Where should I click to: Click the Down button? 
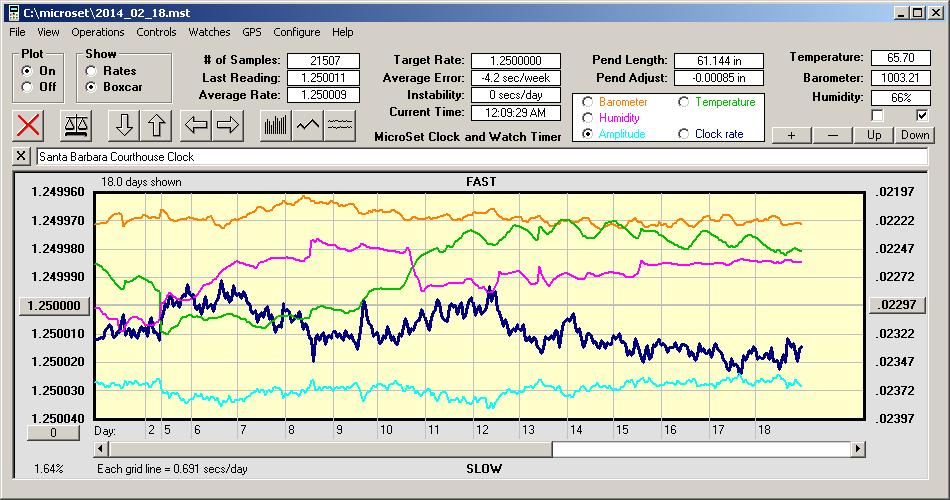click(915, 135)
